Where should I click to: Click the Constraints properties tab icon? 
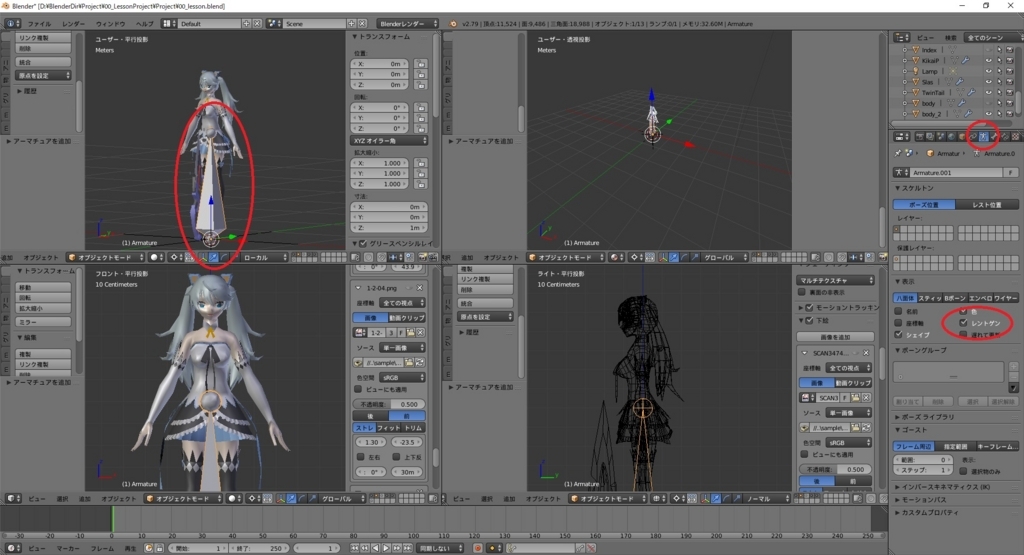point(972,136)
